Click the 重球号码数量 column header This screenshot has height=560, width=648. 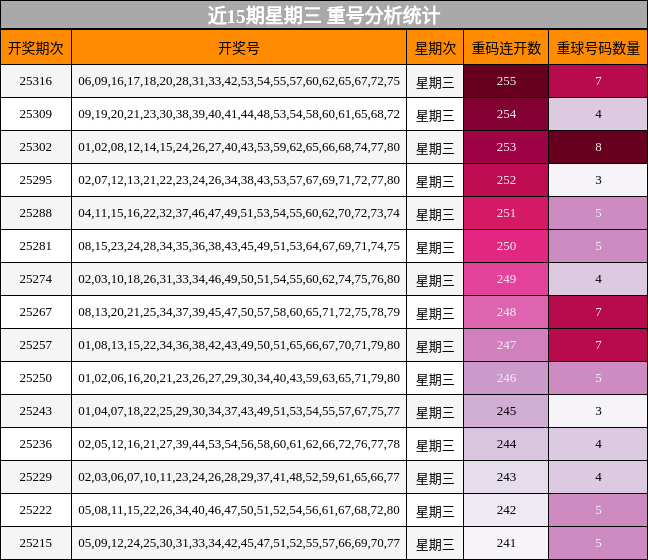pos(598,48)
